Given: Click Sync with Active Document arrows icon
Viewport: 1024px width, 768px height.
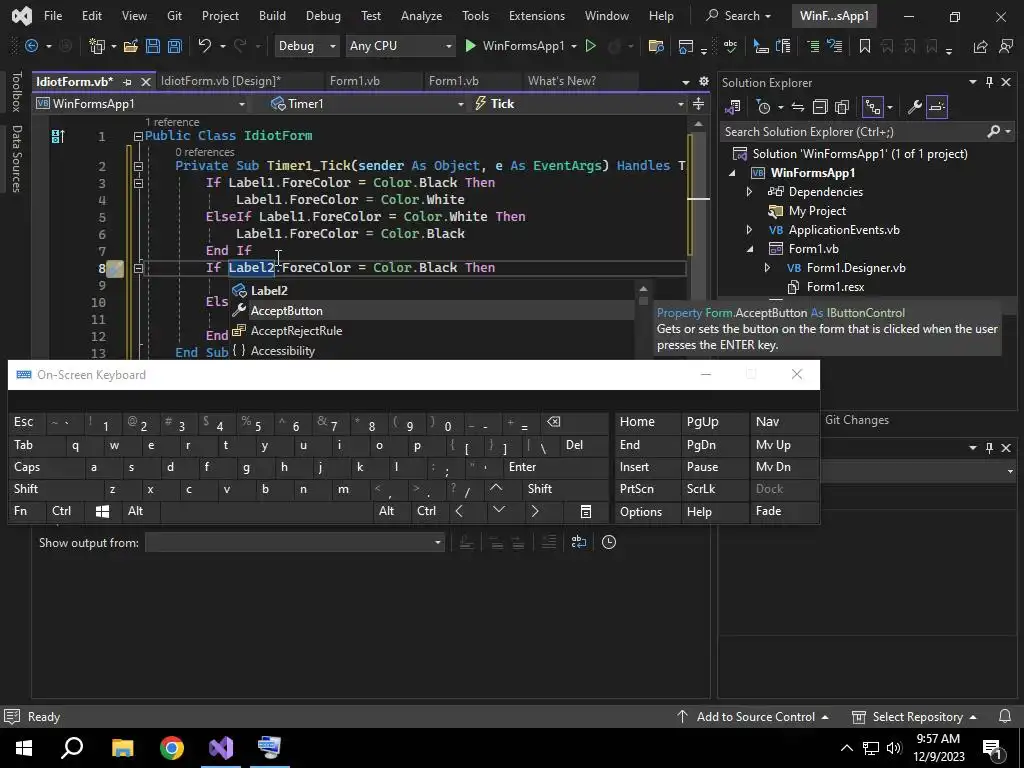Looking at the screenshot, I should pyautogui.click(x=797, y=107).
